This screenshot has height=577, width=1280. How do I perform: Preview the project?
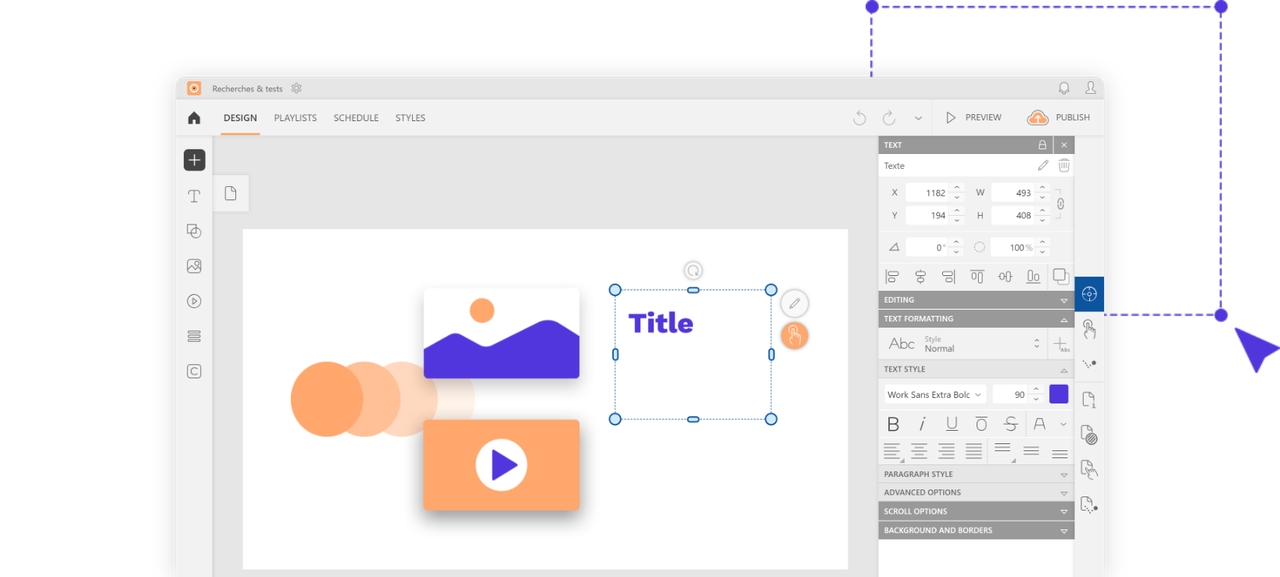click(x=973, y=118)
